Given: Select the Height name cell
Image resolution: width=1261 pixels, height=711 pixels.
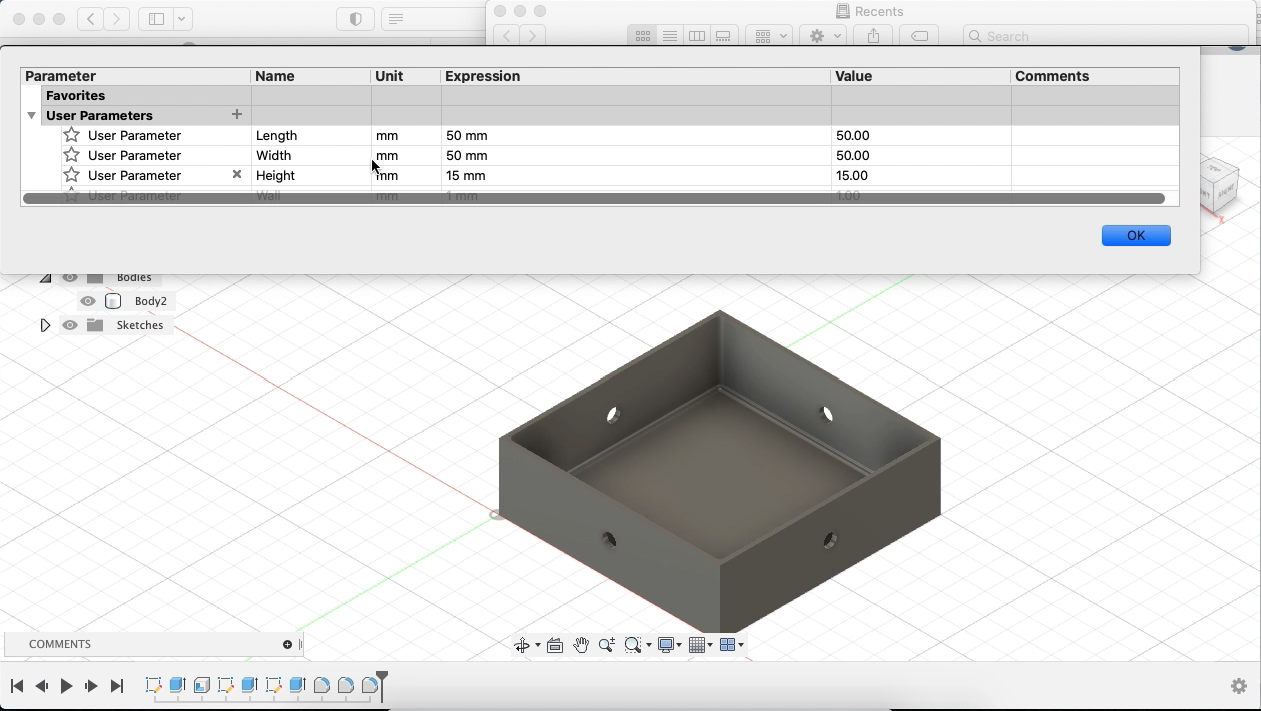Looking at the screenshot, I should [311, 175].
